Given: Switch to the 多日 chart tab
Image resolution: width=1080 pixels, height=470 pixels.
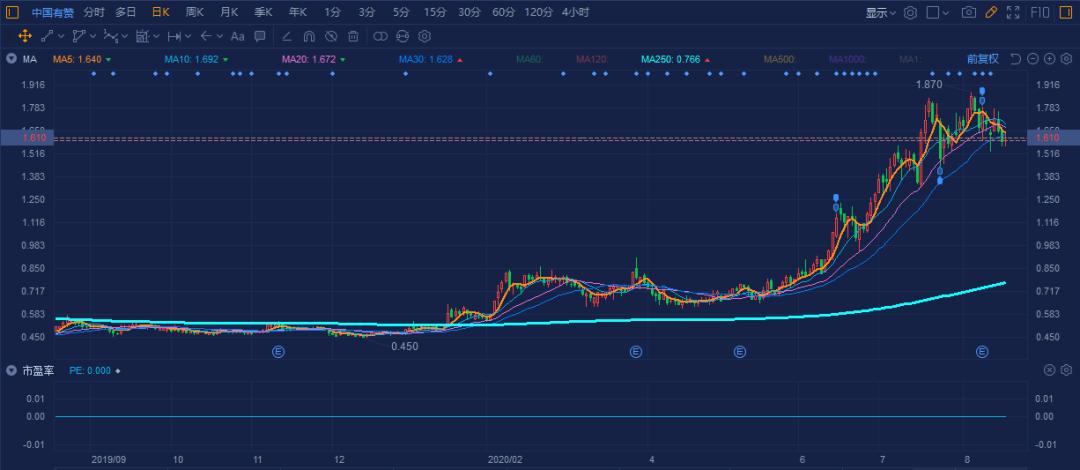Looking at the screenshot, I should click(x=125, y=12).
